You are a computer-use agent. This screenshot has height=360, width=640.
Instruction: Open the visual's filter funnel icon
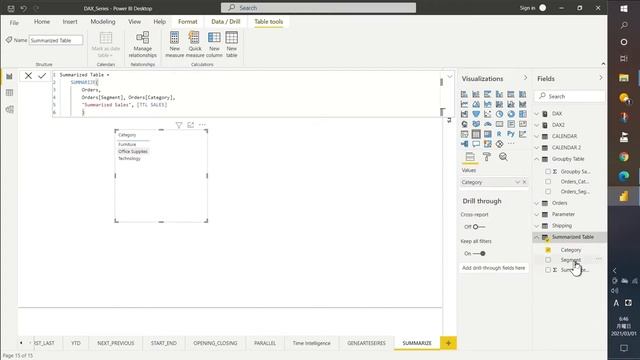coord(179,125)
